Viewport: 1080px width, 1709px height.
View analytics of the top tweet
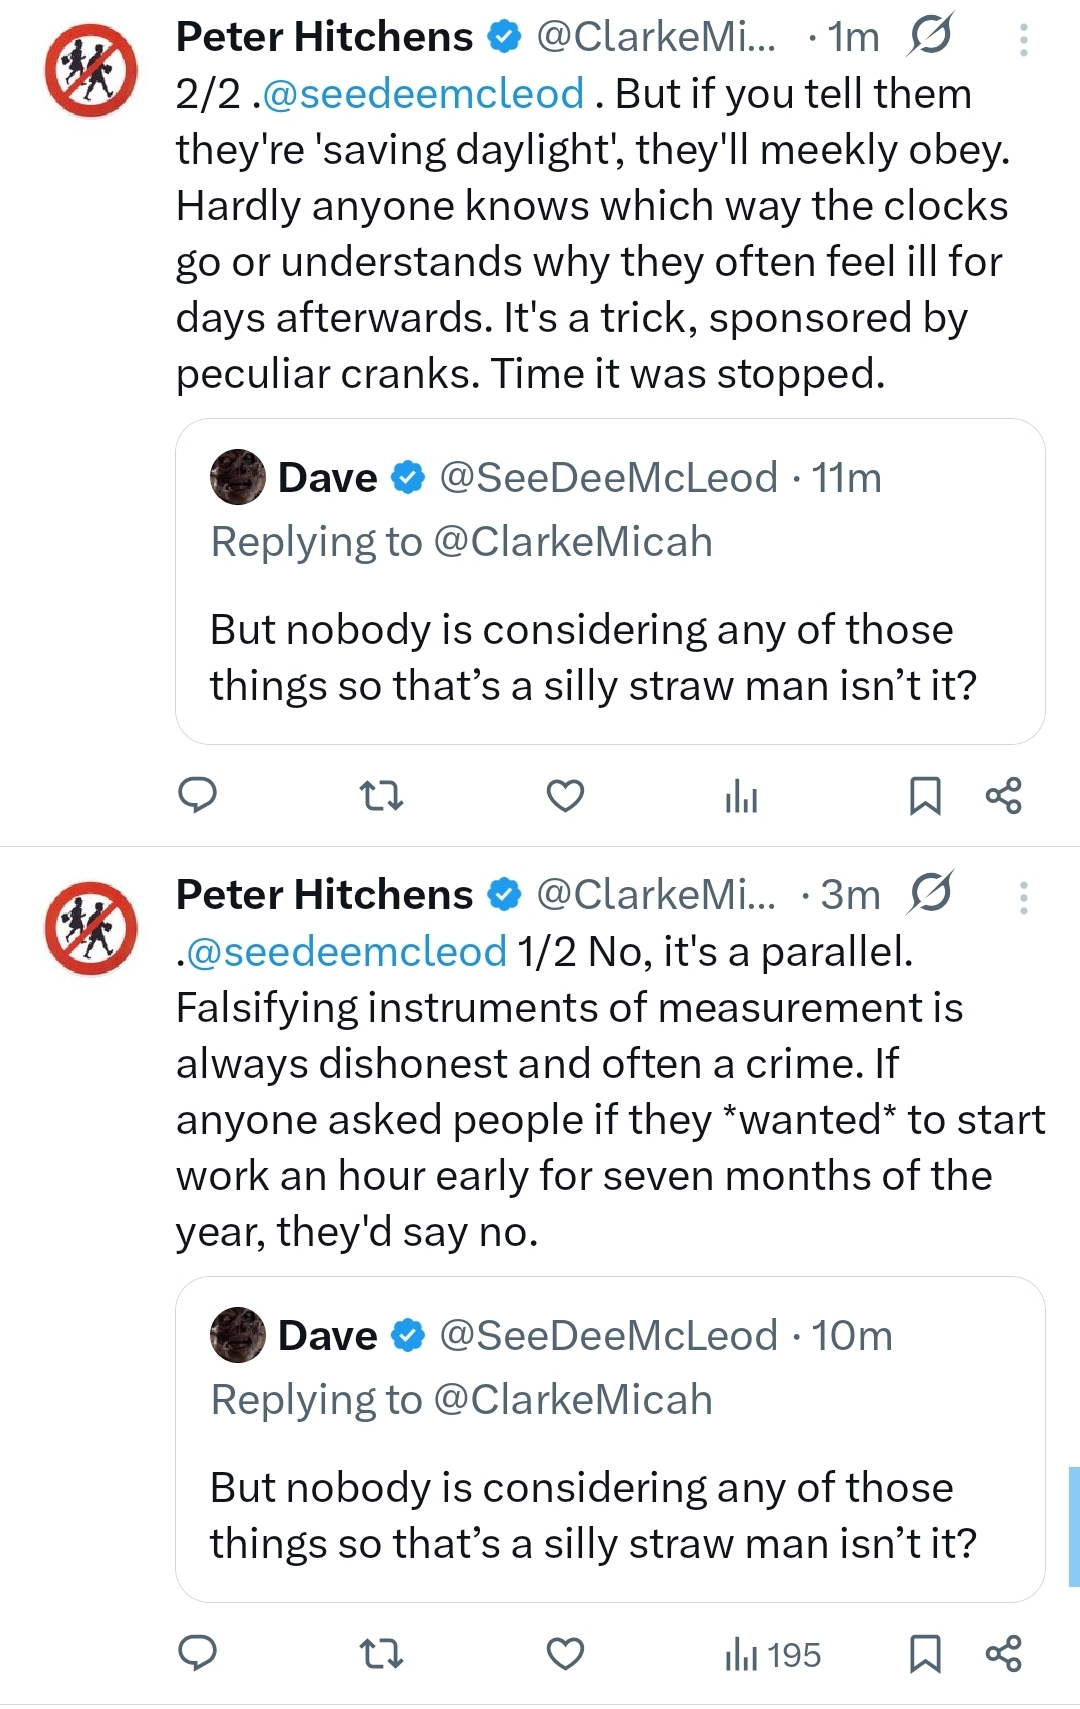(741, 797)
